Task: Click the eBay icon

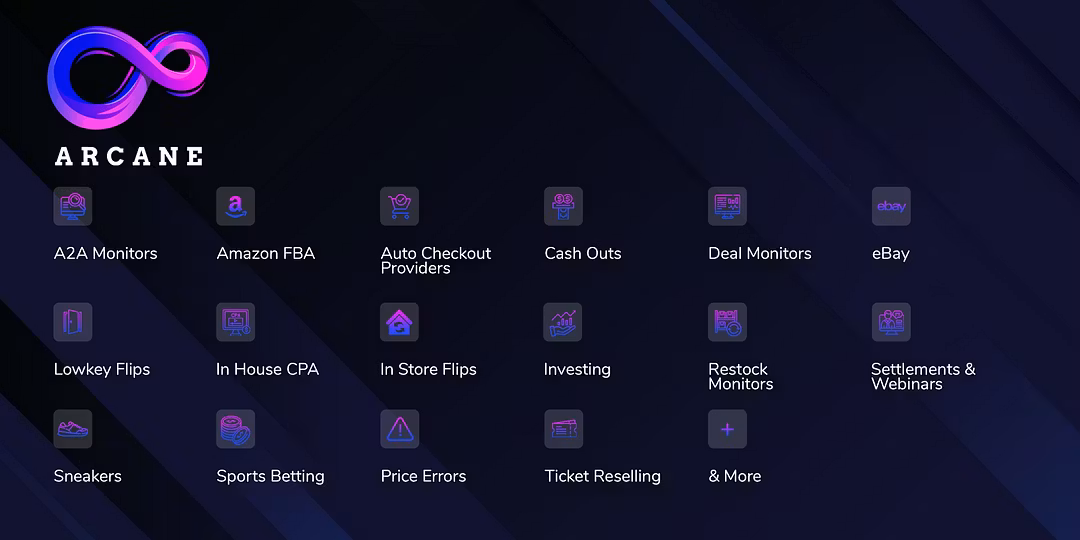Action: coord(891,207)
